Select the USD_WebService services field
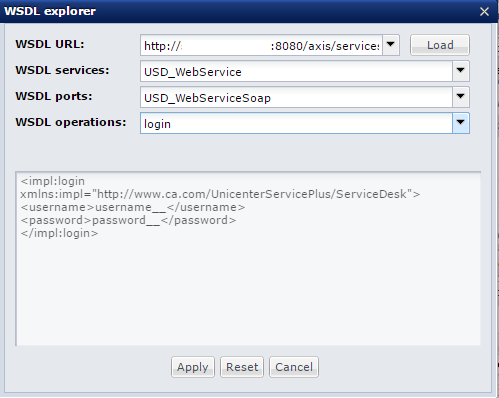The width and height of the screenshot is (499, 398). [x=296, y=71]
